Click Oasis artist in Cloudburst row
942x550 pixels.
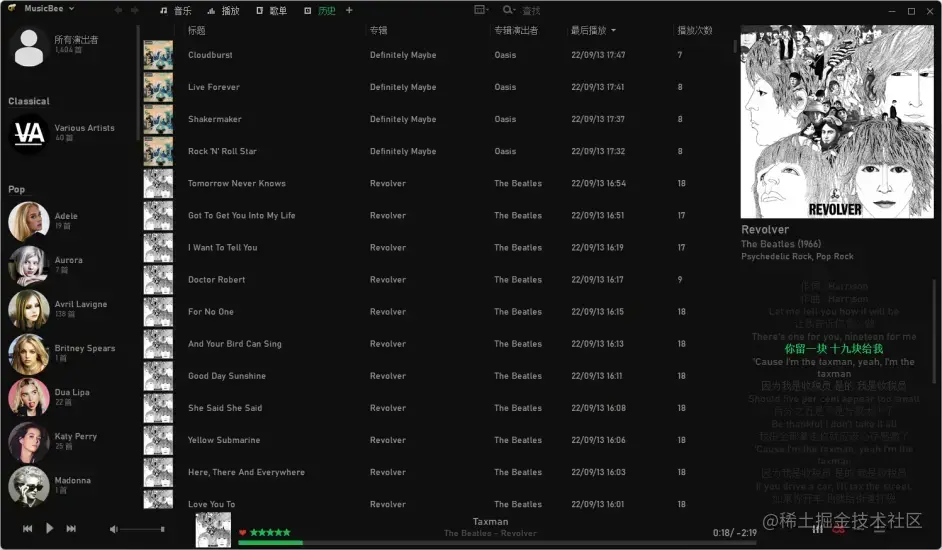[x=505, y=55]
